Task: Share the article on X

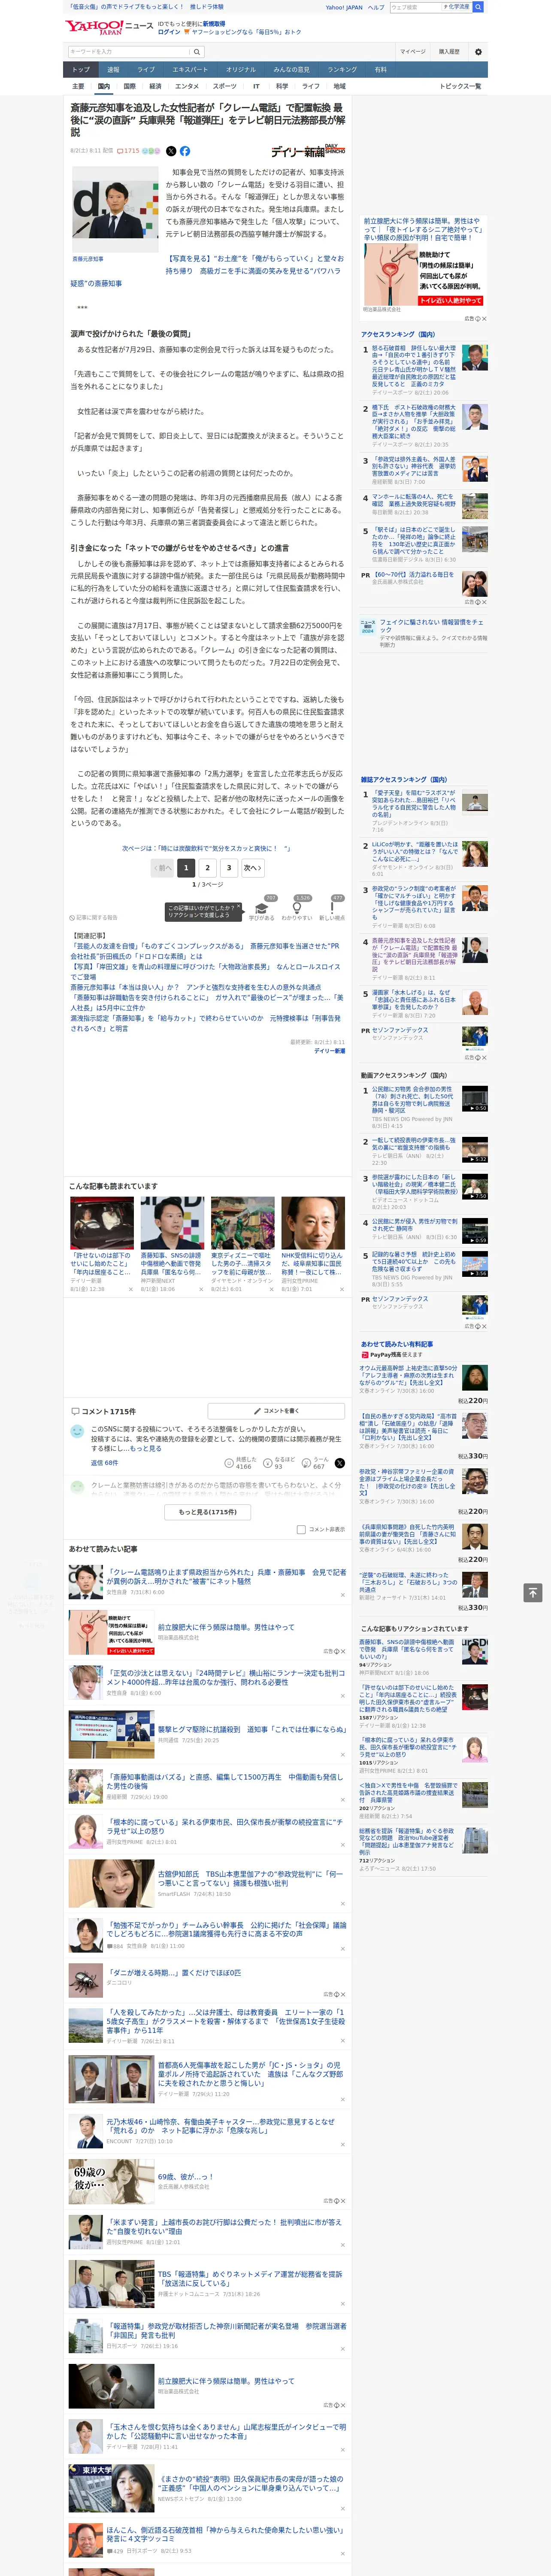Action: click(x=171, y=151)
